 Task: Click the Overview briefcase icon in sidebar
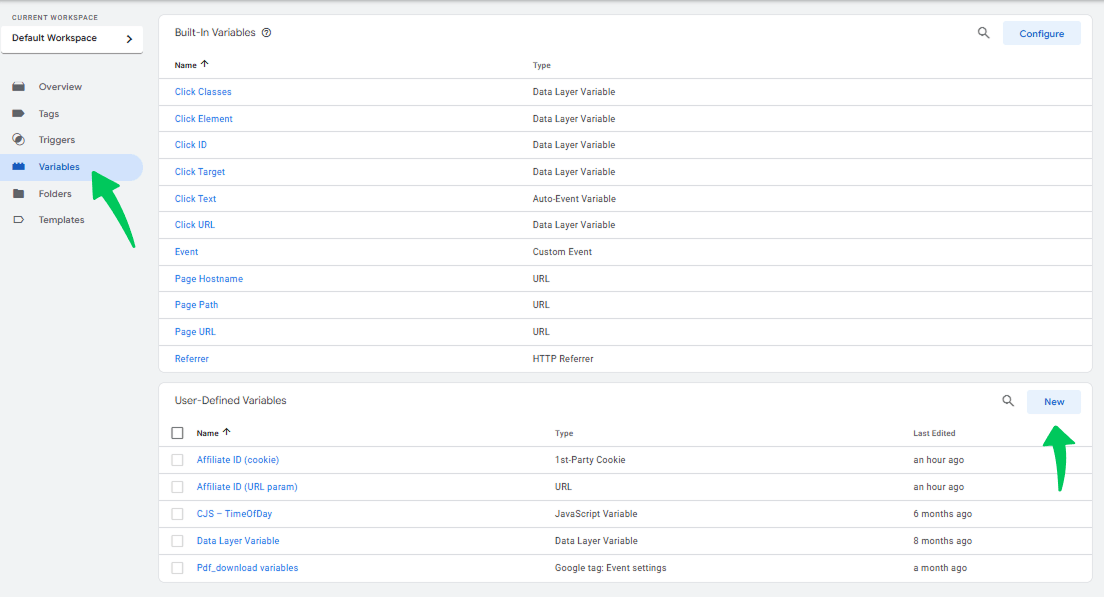tap(18, 87)
